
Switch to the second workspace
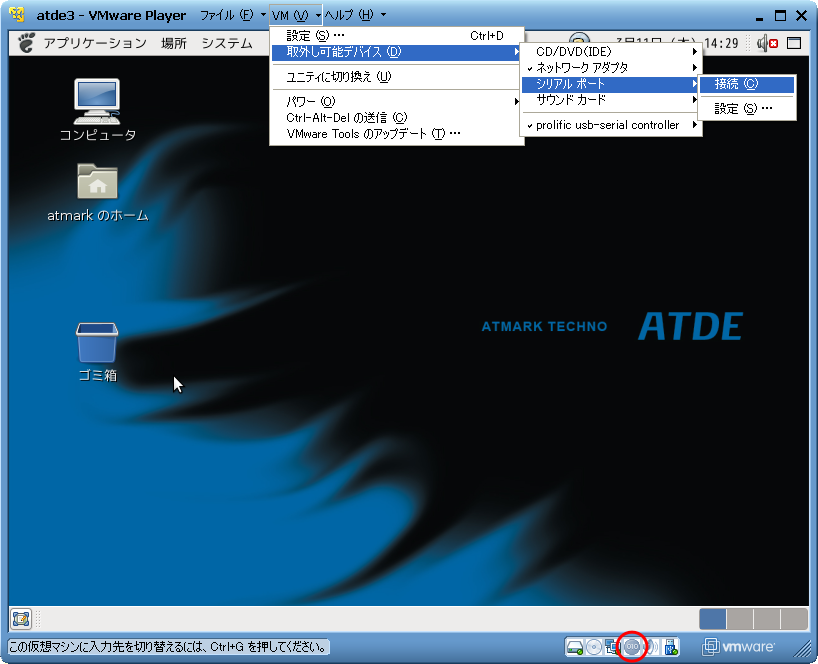pyautogui.click(x=740, y=619)
